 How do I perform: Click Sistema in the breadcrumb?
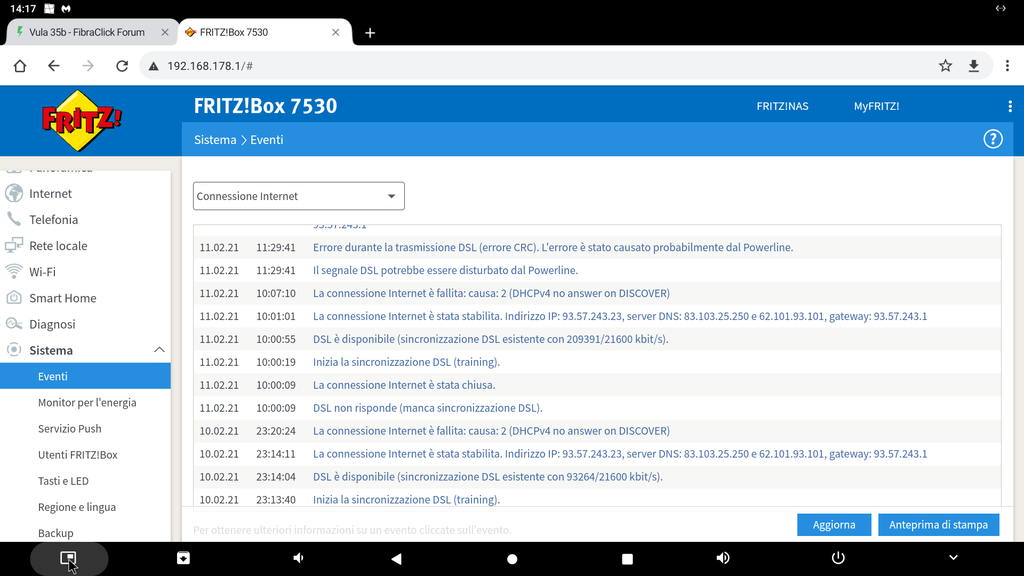click(215, 140)
